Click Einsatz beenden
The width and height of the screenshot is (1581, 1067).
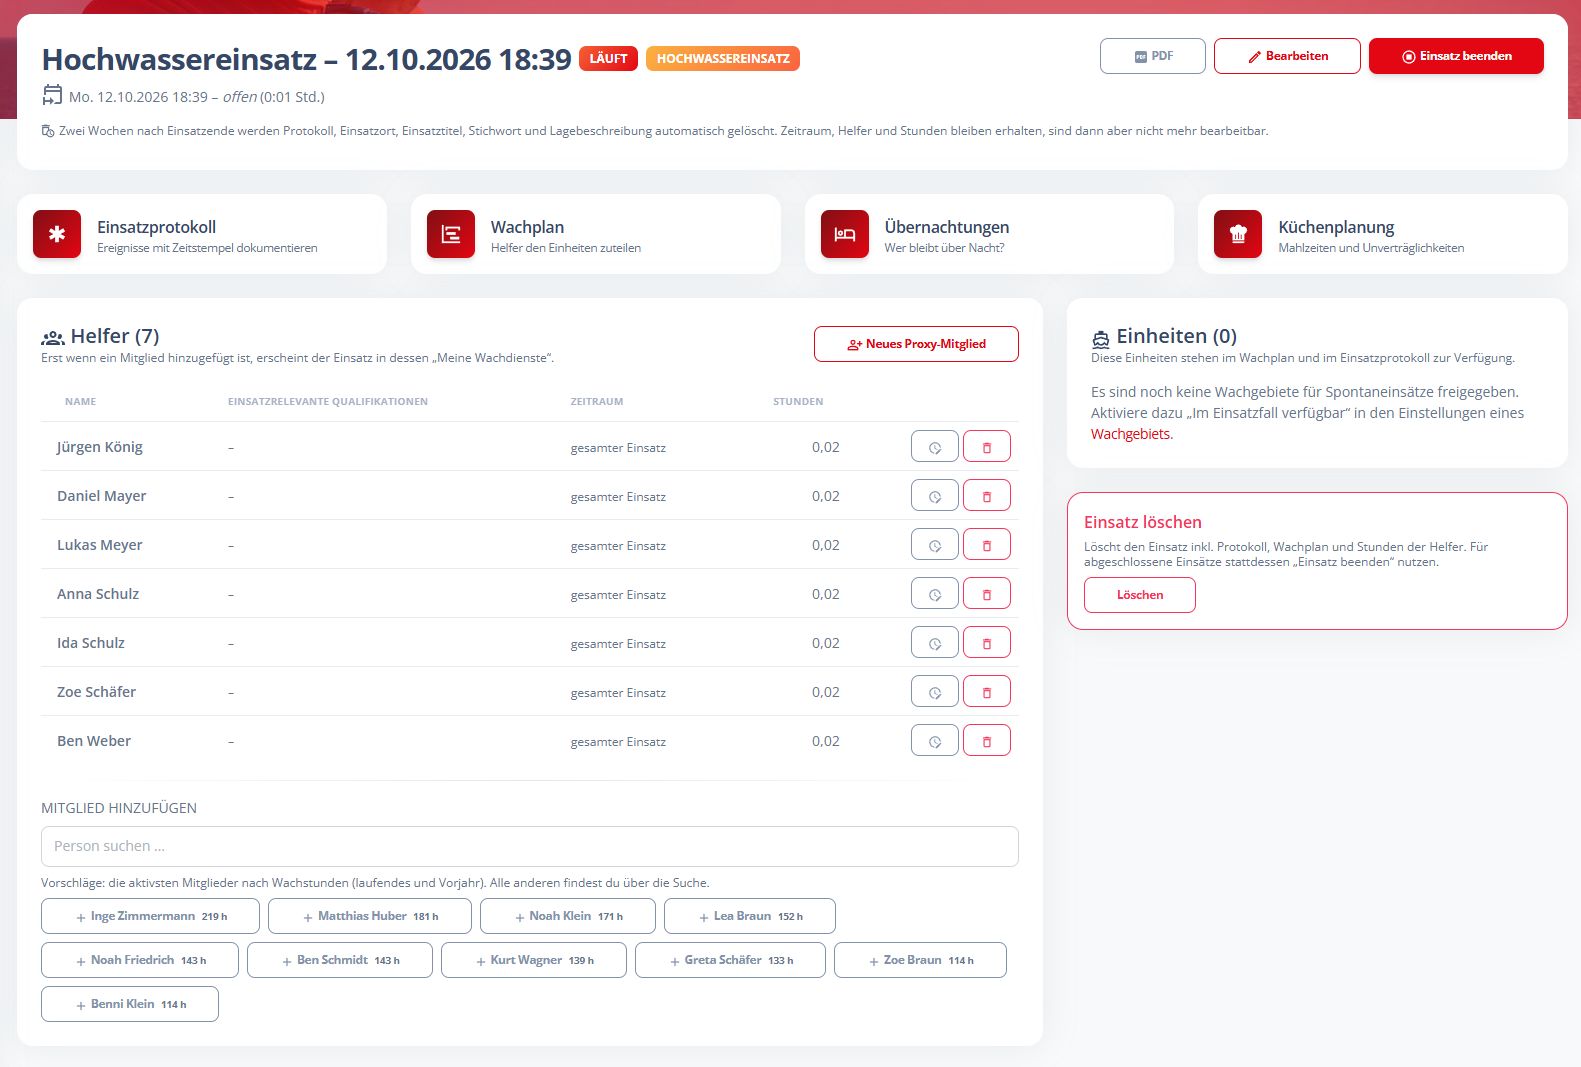tap(1456, 56)
